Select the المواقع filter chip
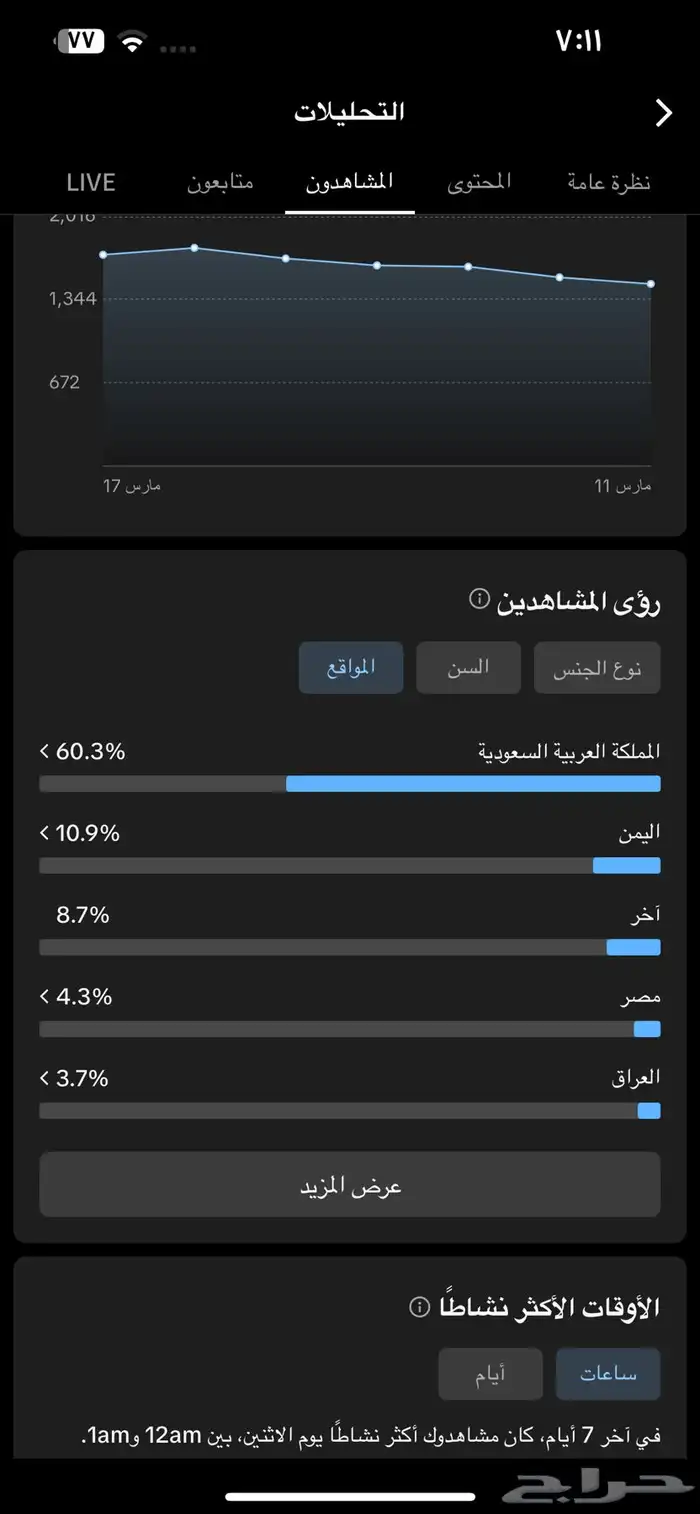The image size is (700, 1514). coord(351,668)
